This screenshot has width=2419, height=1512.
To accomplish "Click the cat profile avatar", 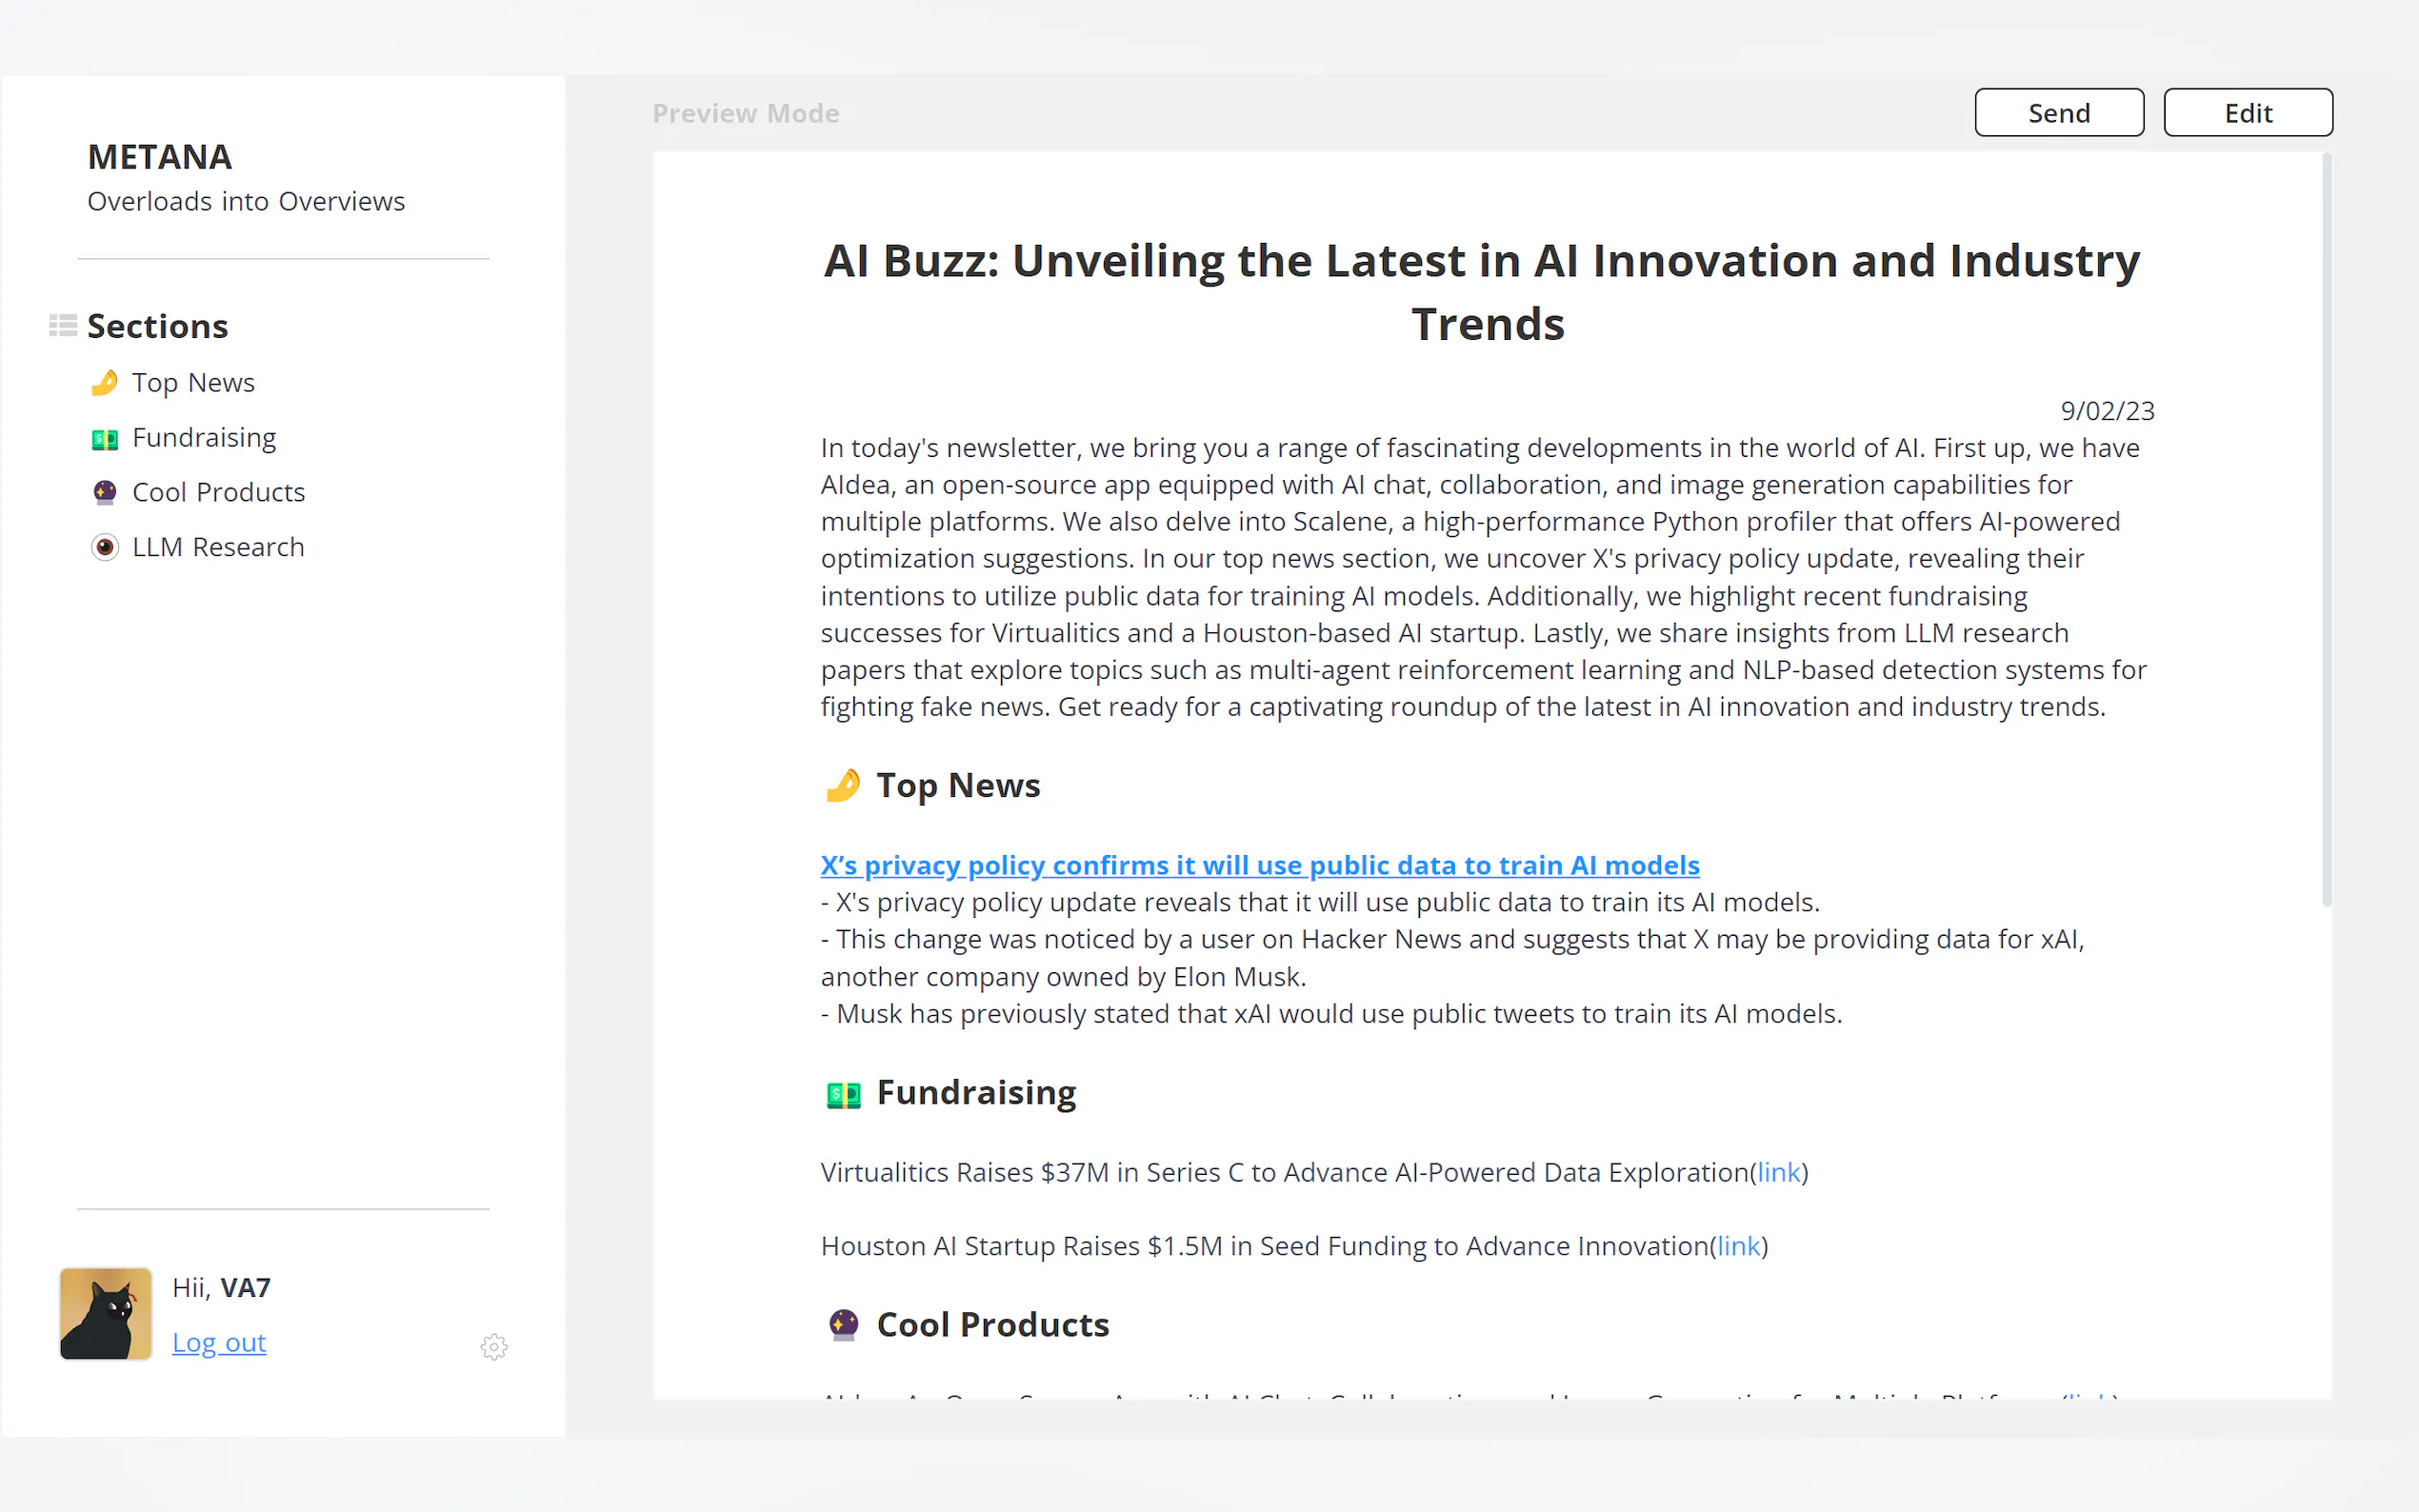I will [106, 1313].
